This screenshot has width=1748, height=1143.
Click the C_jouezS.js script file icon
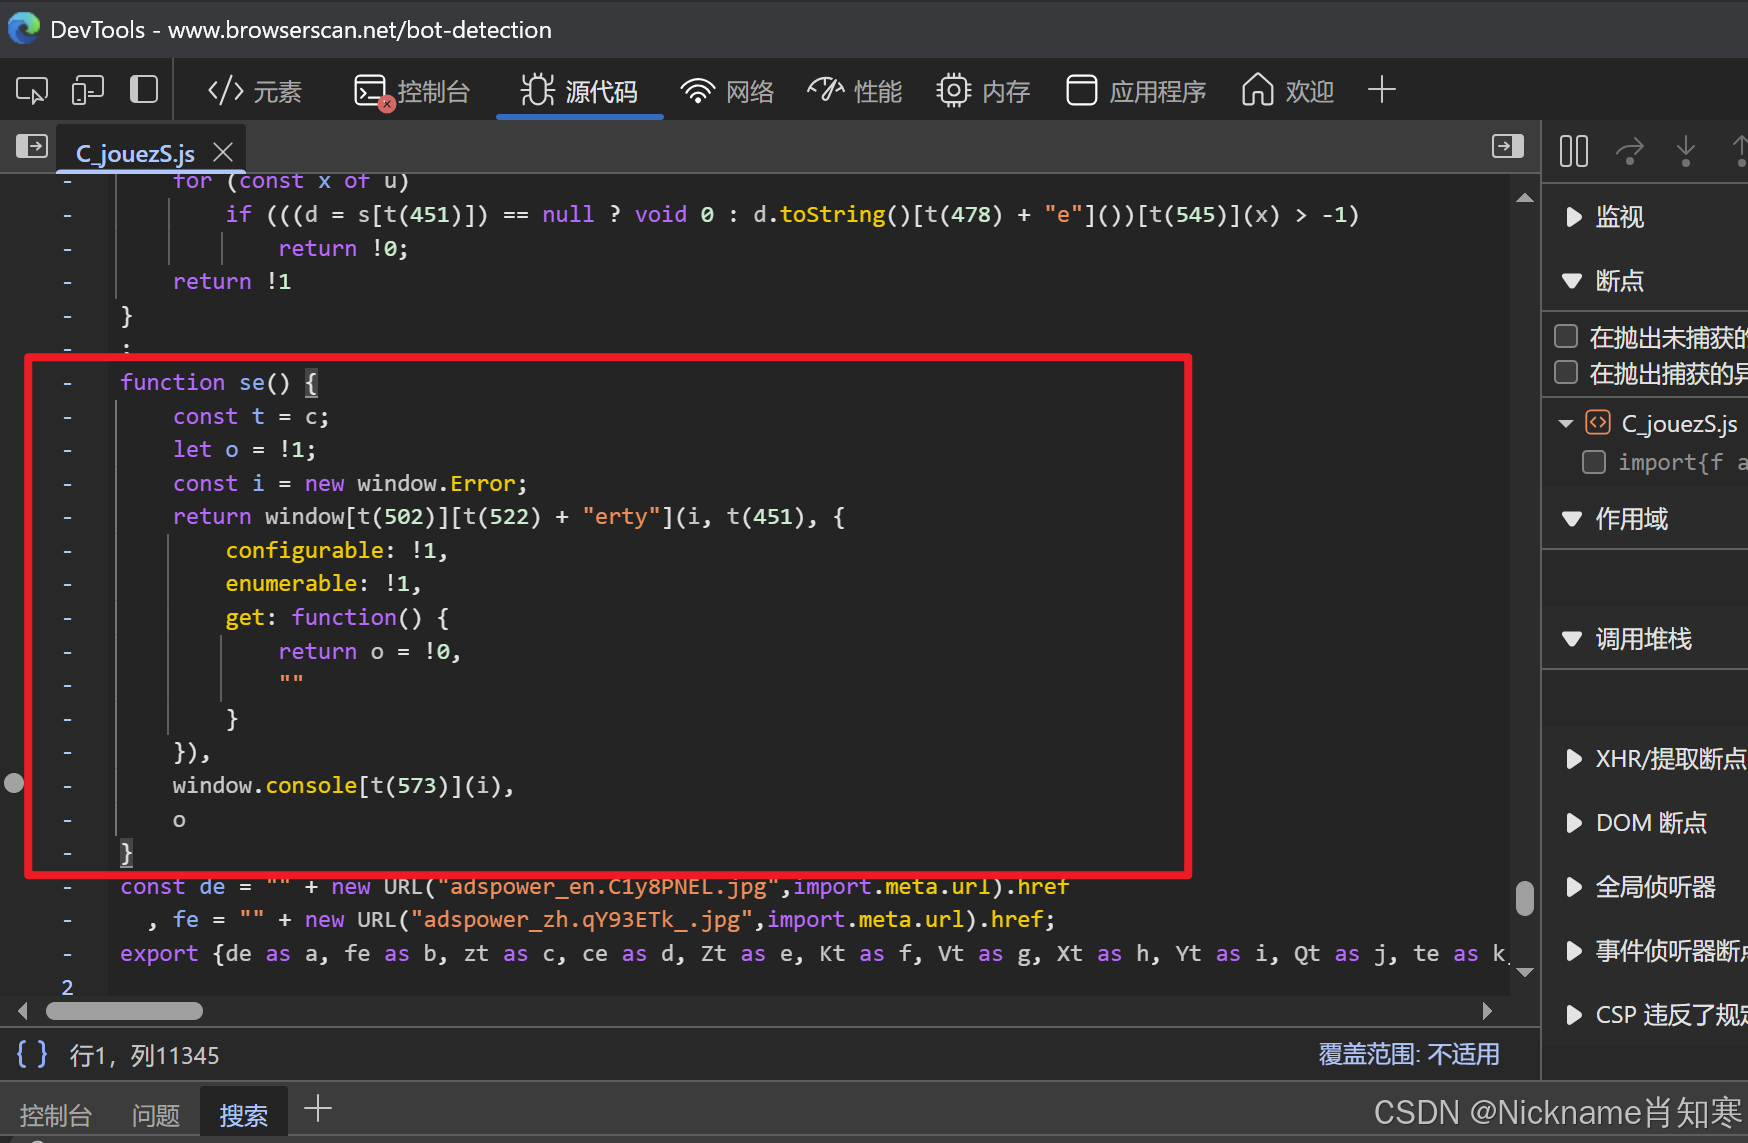1598,423
